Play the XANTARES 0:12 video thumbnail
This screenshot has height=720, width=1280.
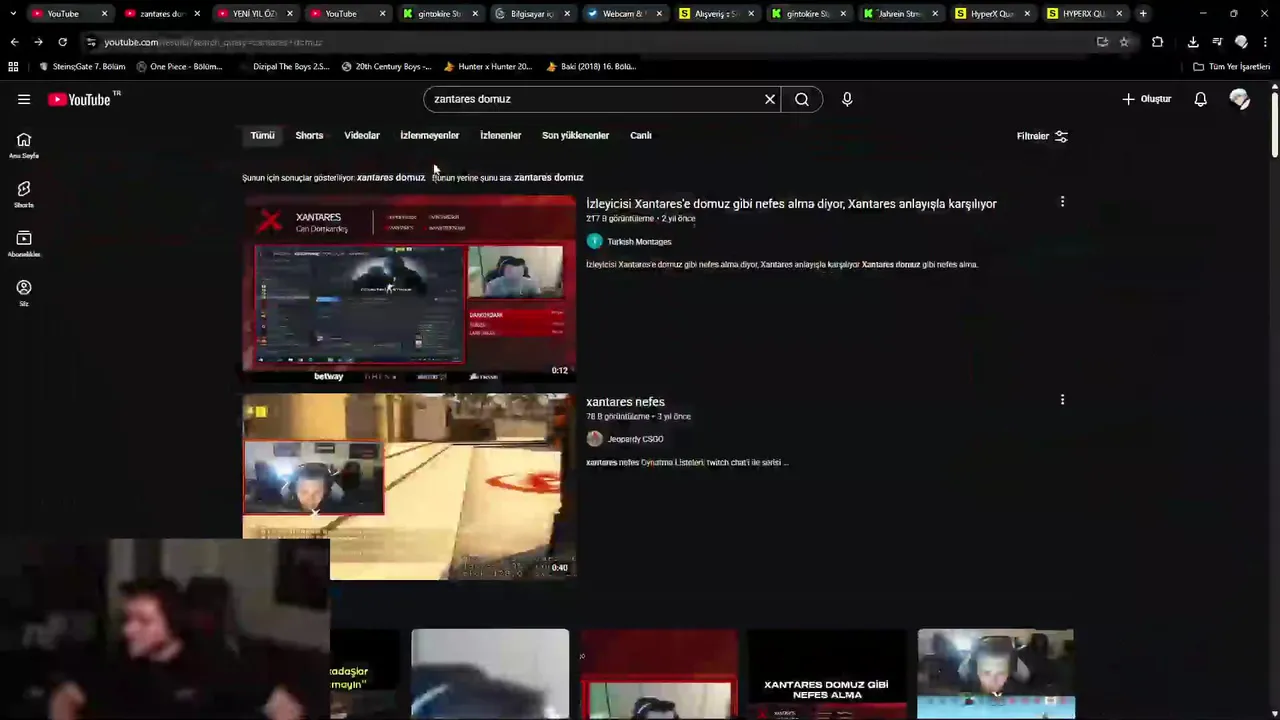tap(409, 289)
